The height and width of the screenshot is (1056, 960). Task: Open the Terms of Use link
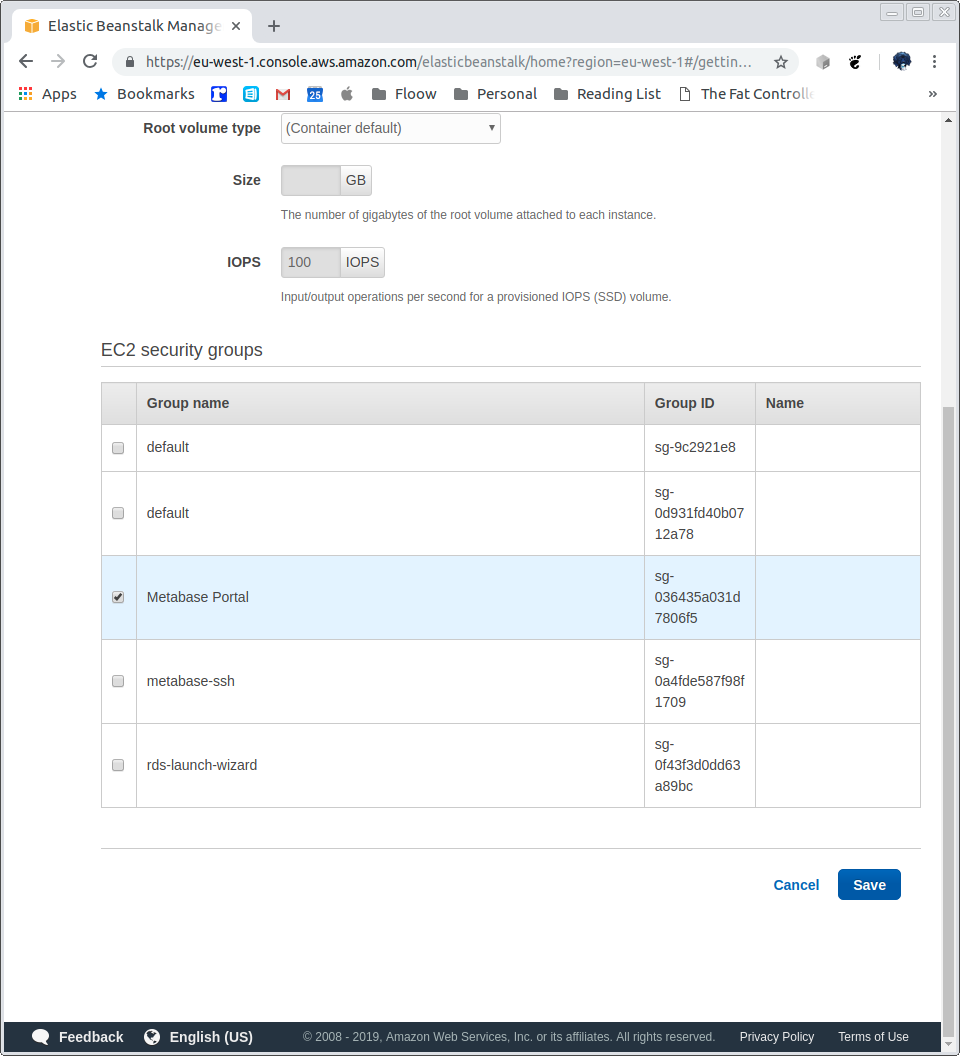[873, 1036]
